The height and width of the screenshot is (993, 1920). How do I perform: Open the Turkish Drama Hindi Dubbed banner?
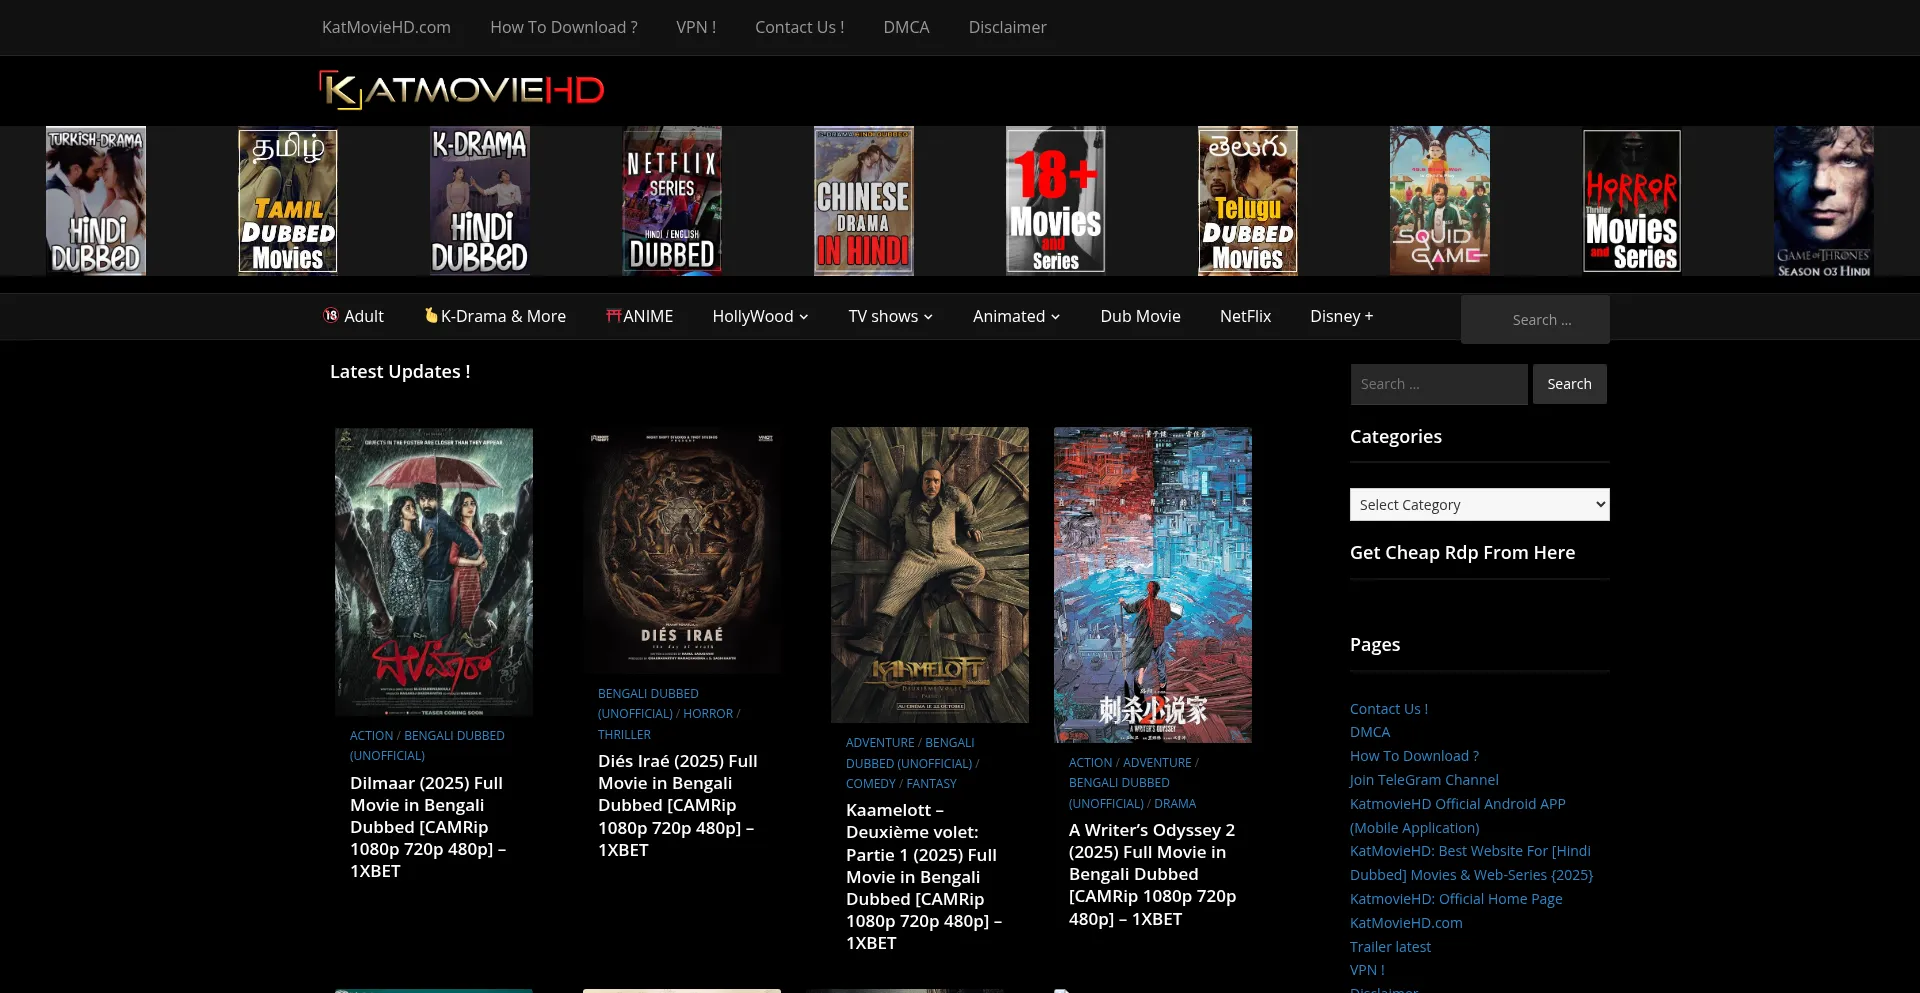pos(96,200)
